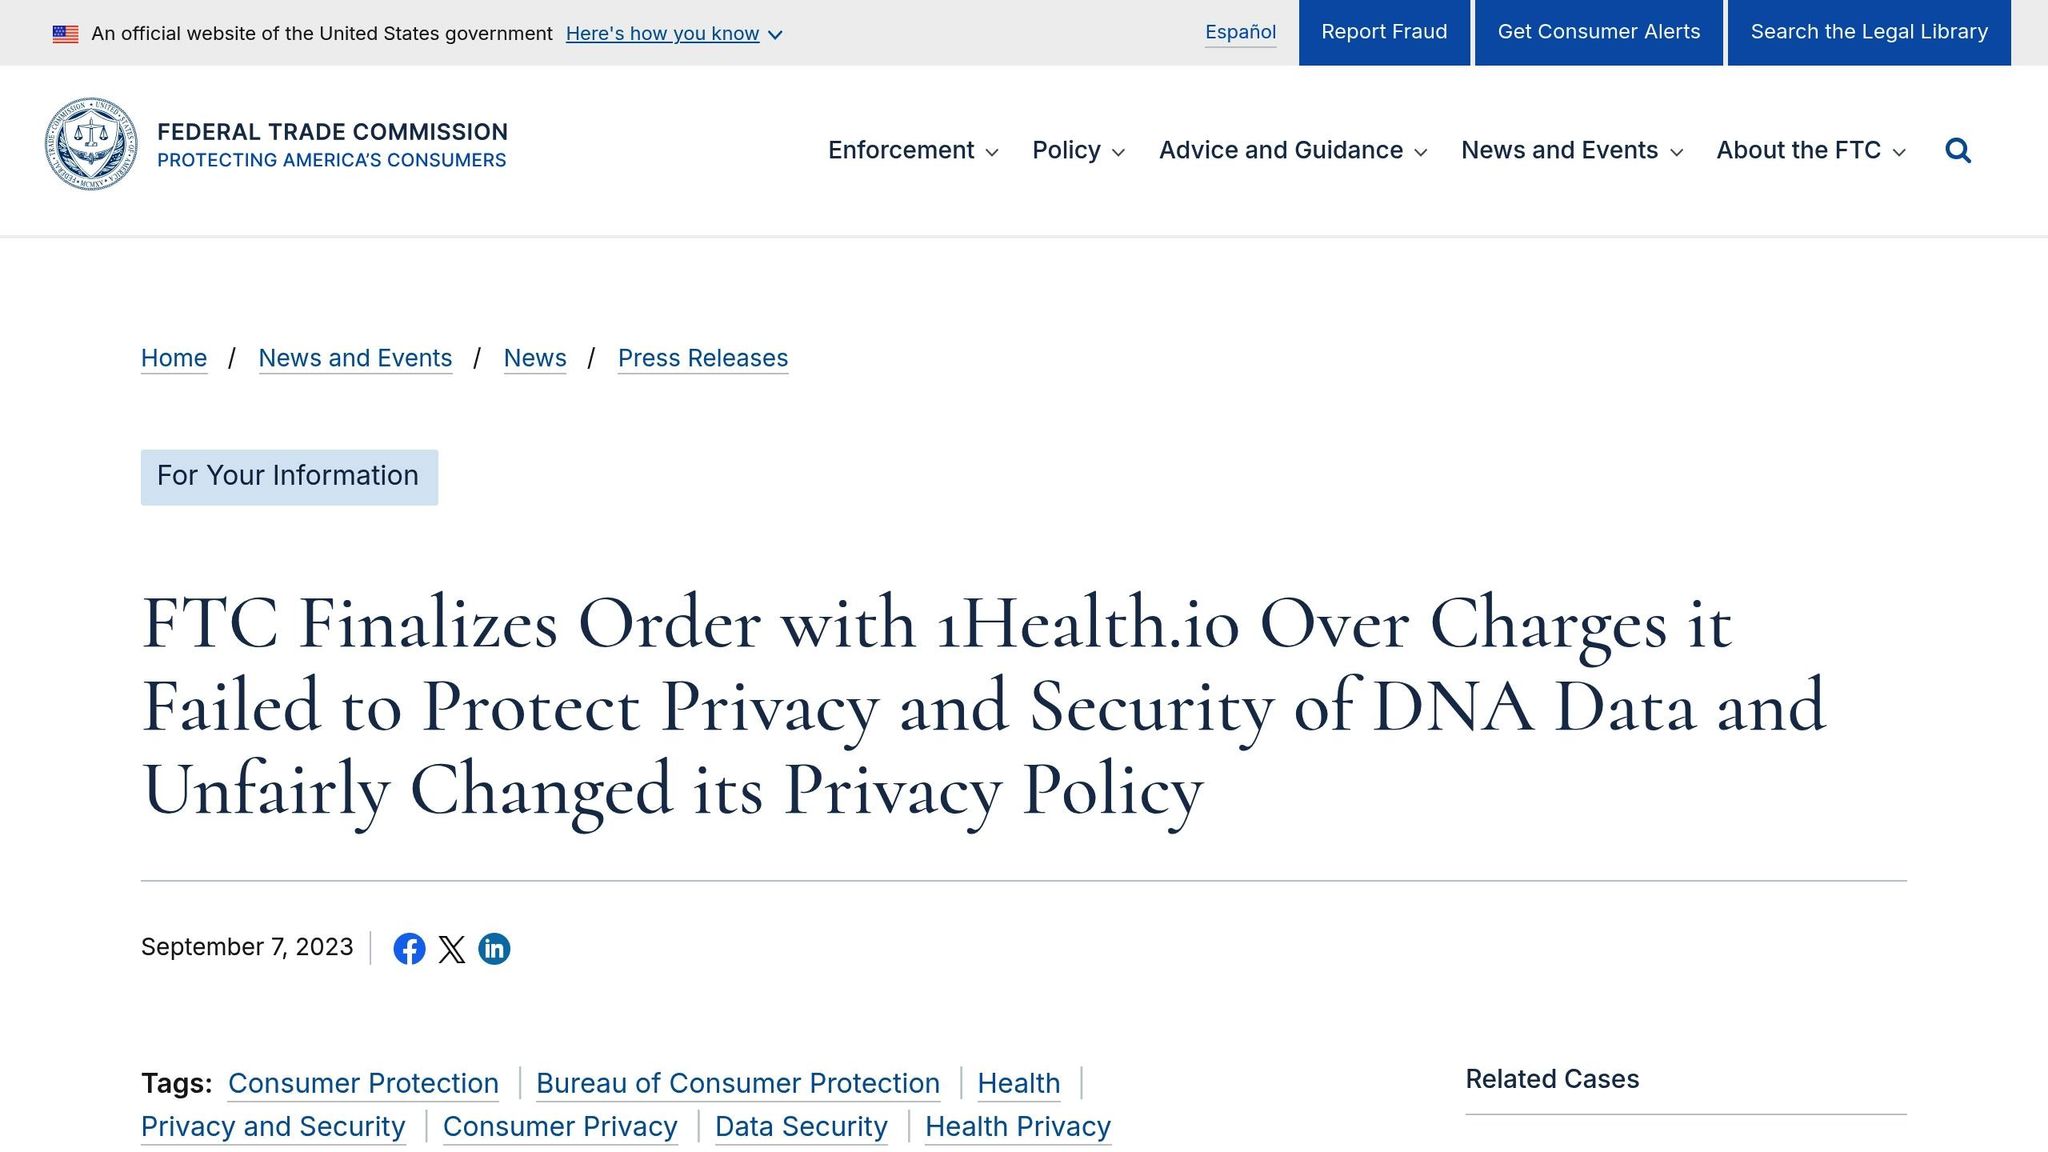This screenshot has height=1152, width=2048.
Task: Click the Report Fraud button
Action: pos(1384,32)
